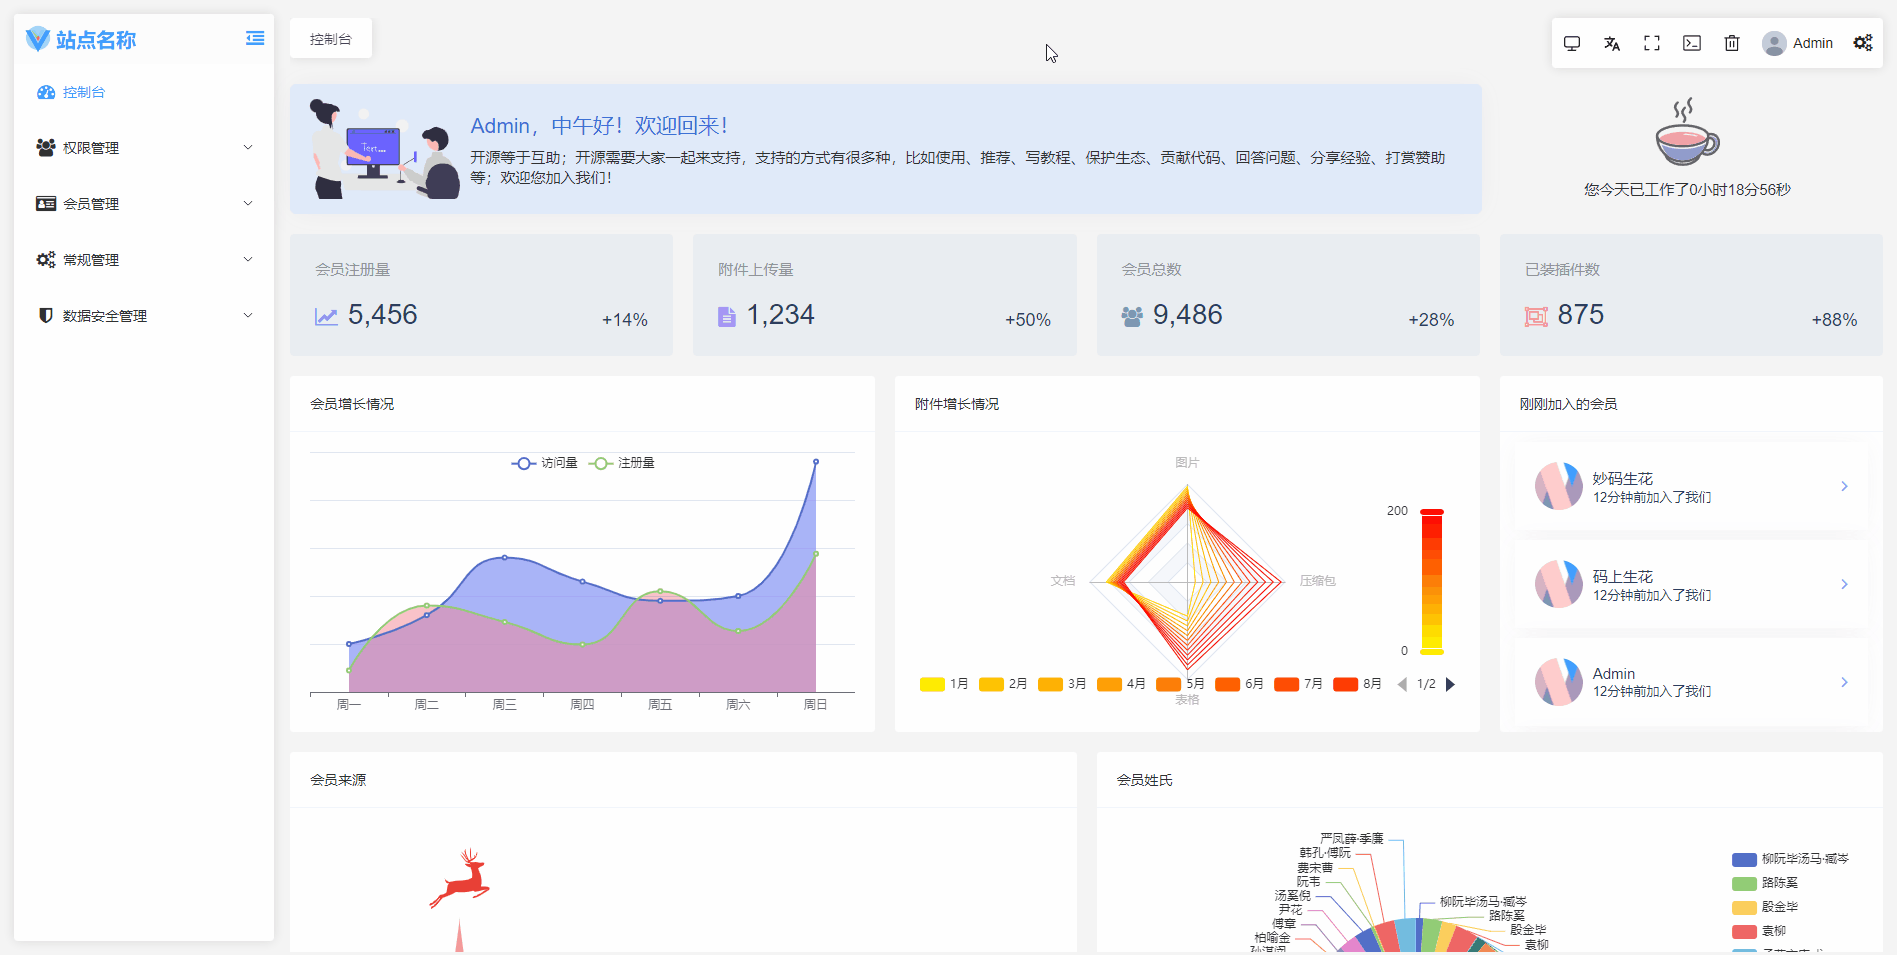The height and width of the screenshot is (955, 1897).
Task: View details of member 妙码生花
Action: click(x=1845, y=486)
